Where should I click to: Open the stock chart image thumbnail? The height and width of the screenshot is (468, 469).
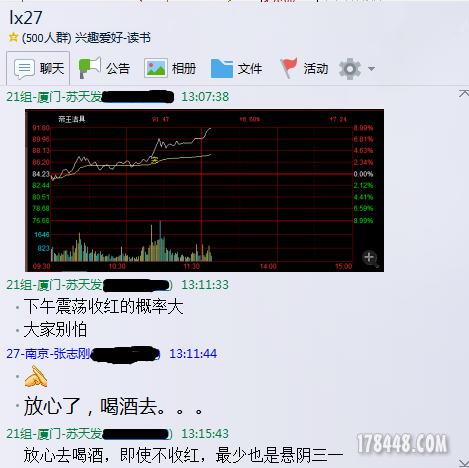tap(204, 190)
